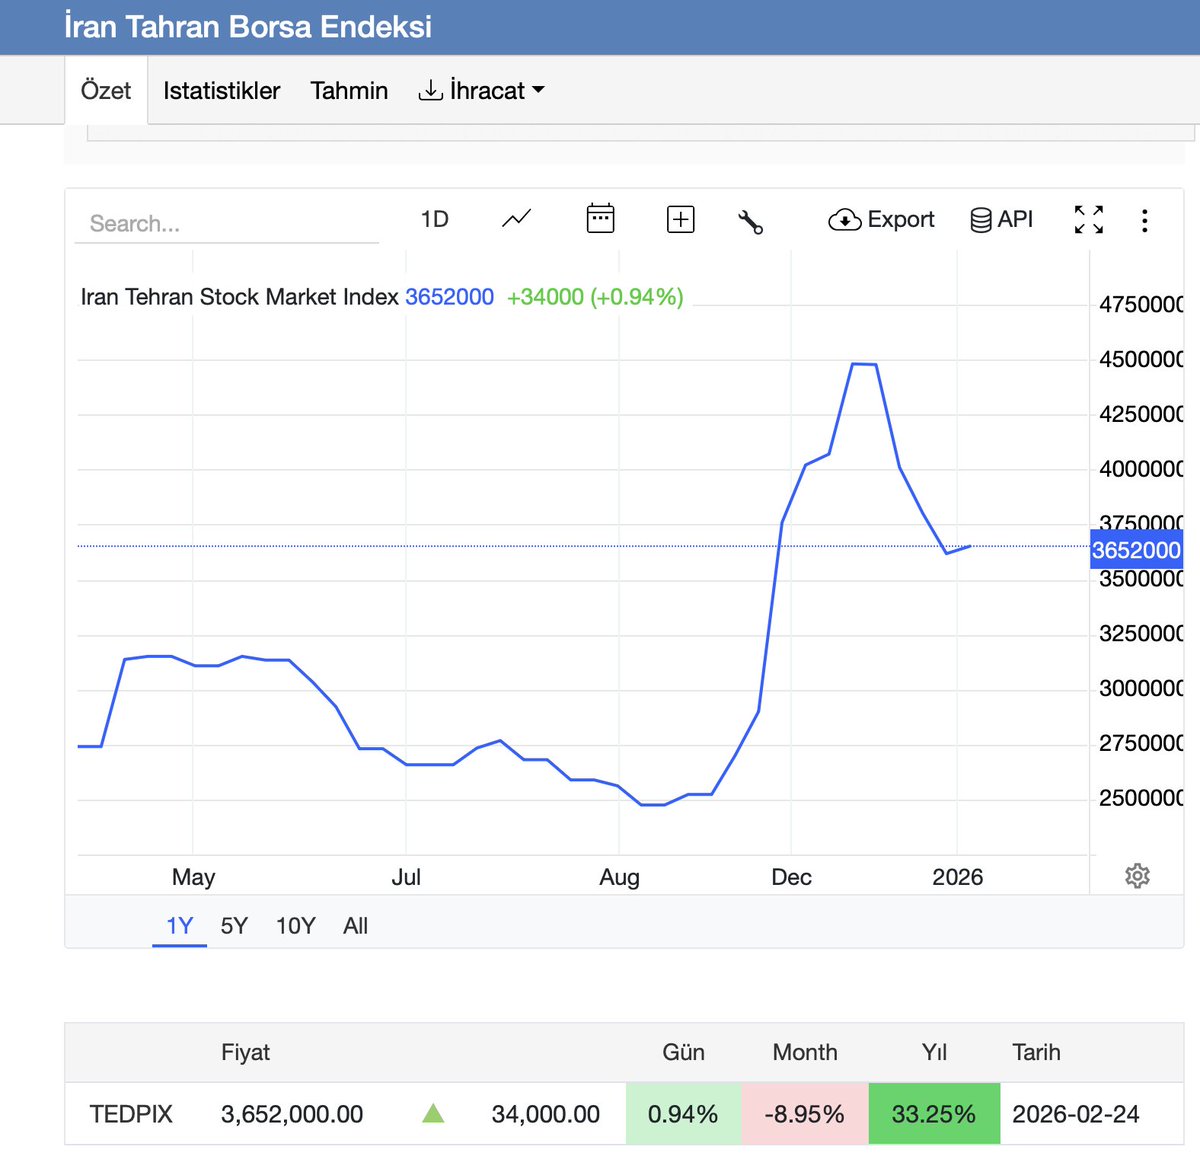Click the İran Tahran Borsa Endeksi title
The width and height of the screenshot is (1200, 1153).
[248, 26]
